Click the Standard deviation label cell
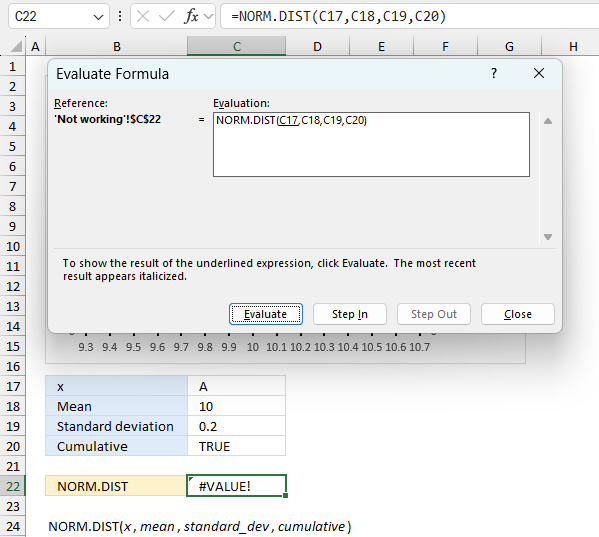Image resolution: width=599 pixels, height=537 pixels. tap(116, 426)
